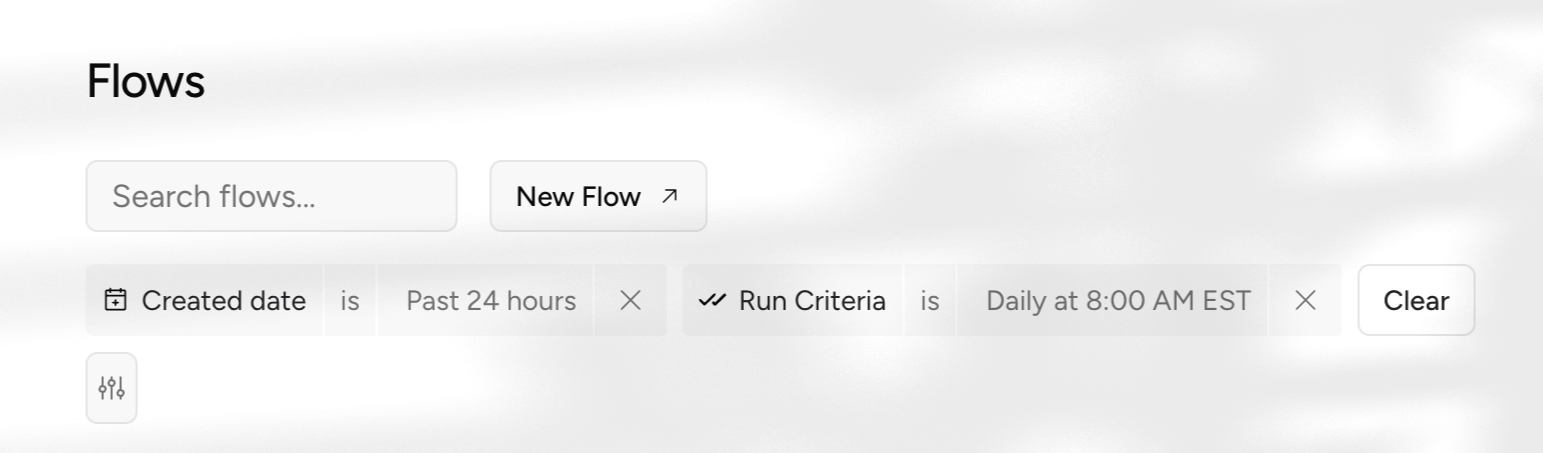This screenshot has width=1543, height=453.
Task: Click the Flows page heading
Action: (x=146, y=81)
